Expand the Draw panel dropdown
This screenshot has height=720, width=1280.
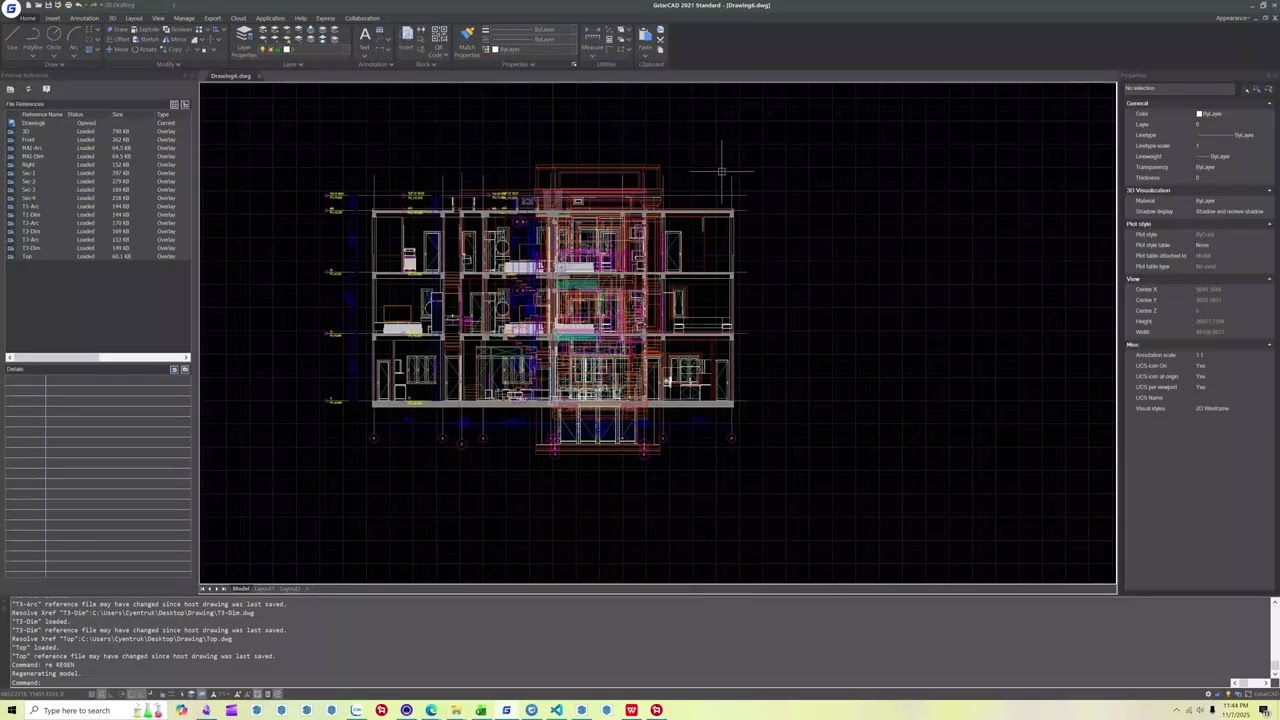52,64
